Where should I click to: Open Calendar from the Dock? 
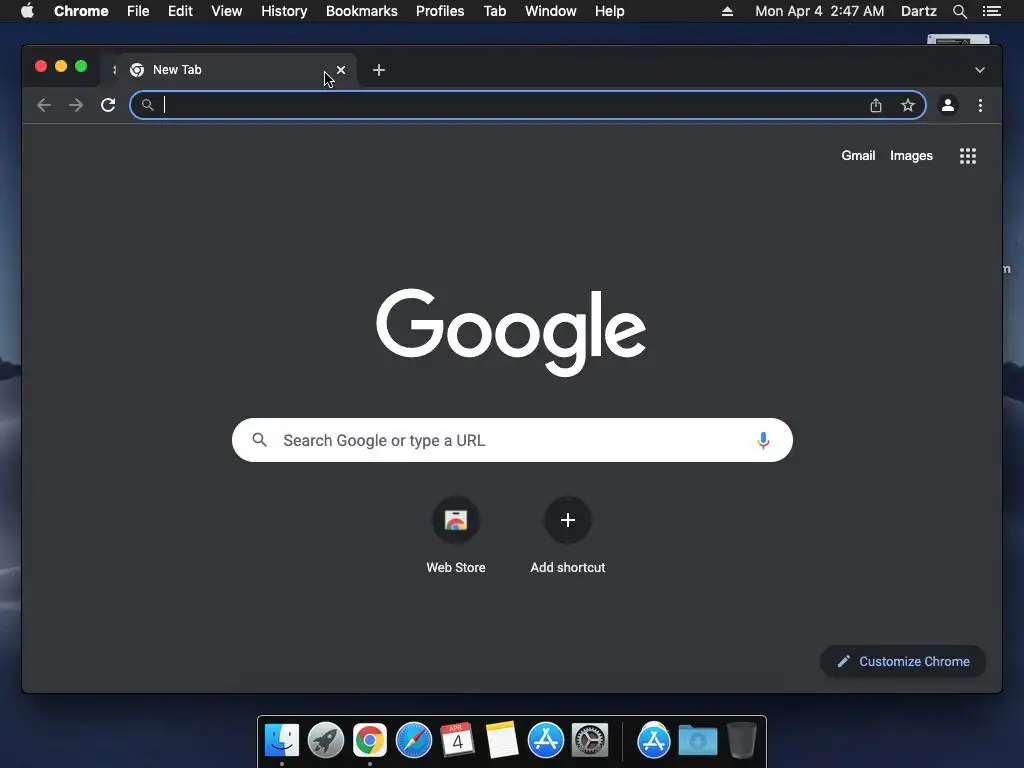tap(457, 740)
